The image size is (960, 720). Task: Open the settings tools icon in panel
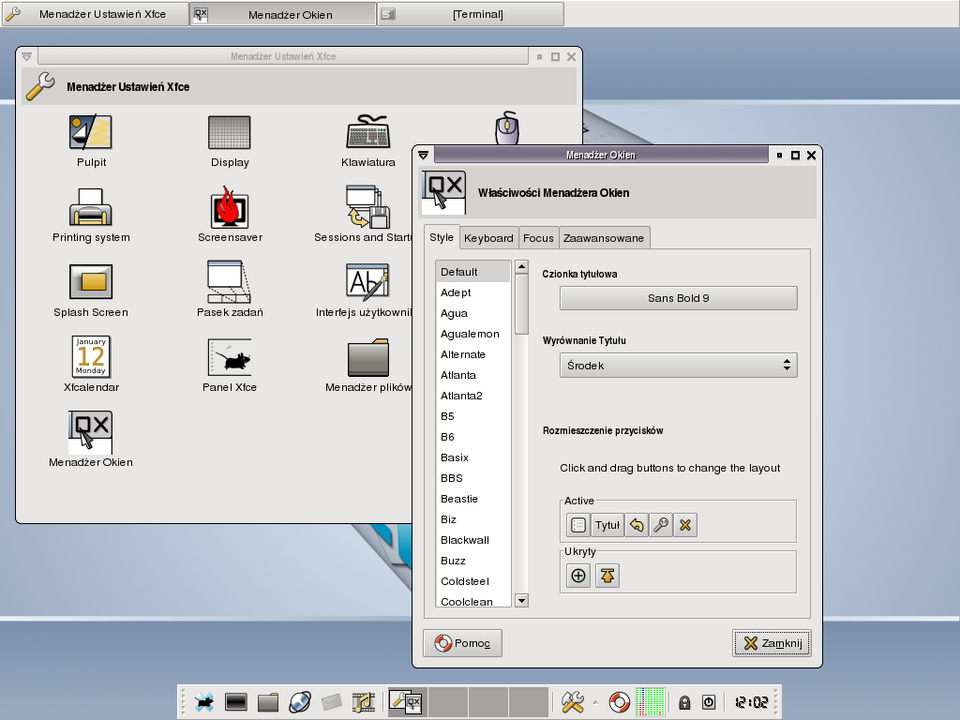pos(573,702)
